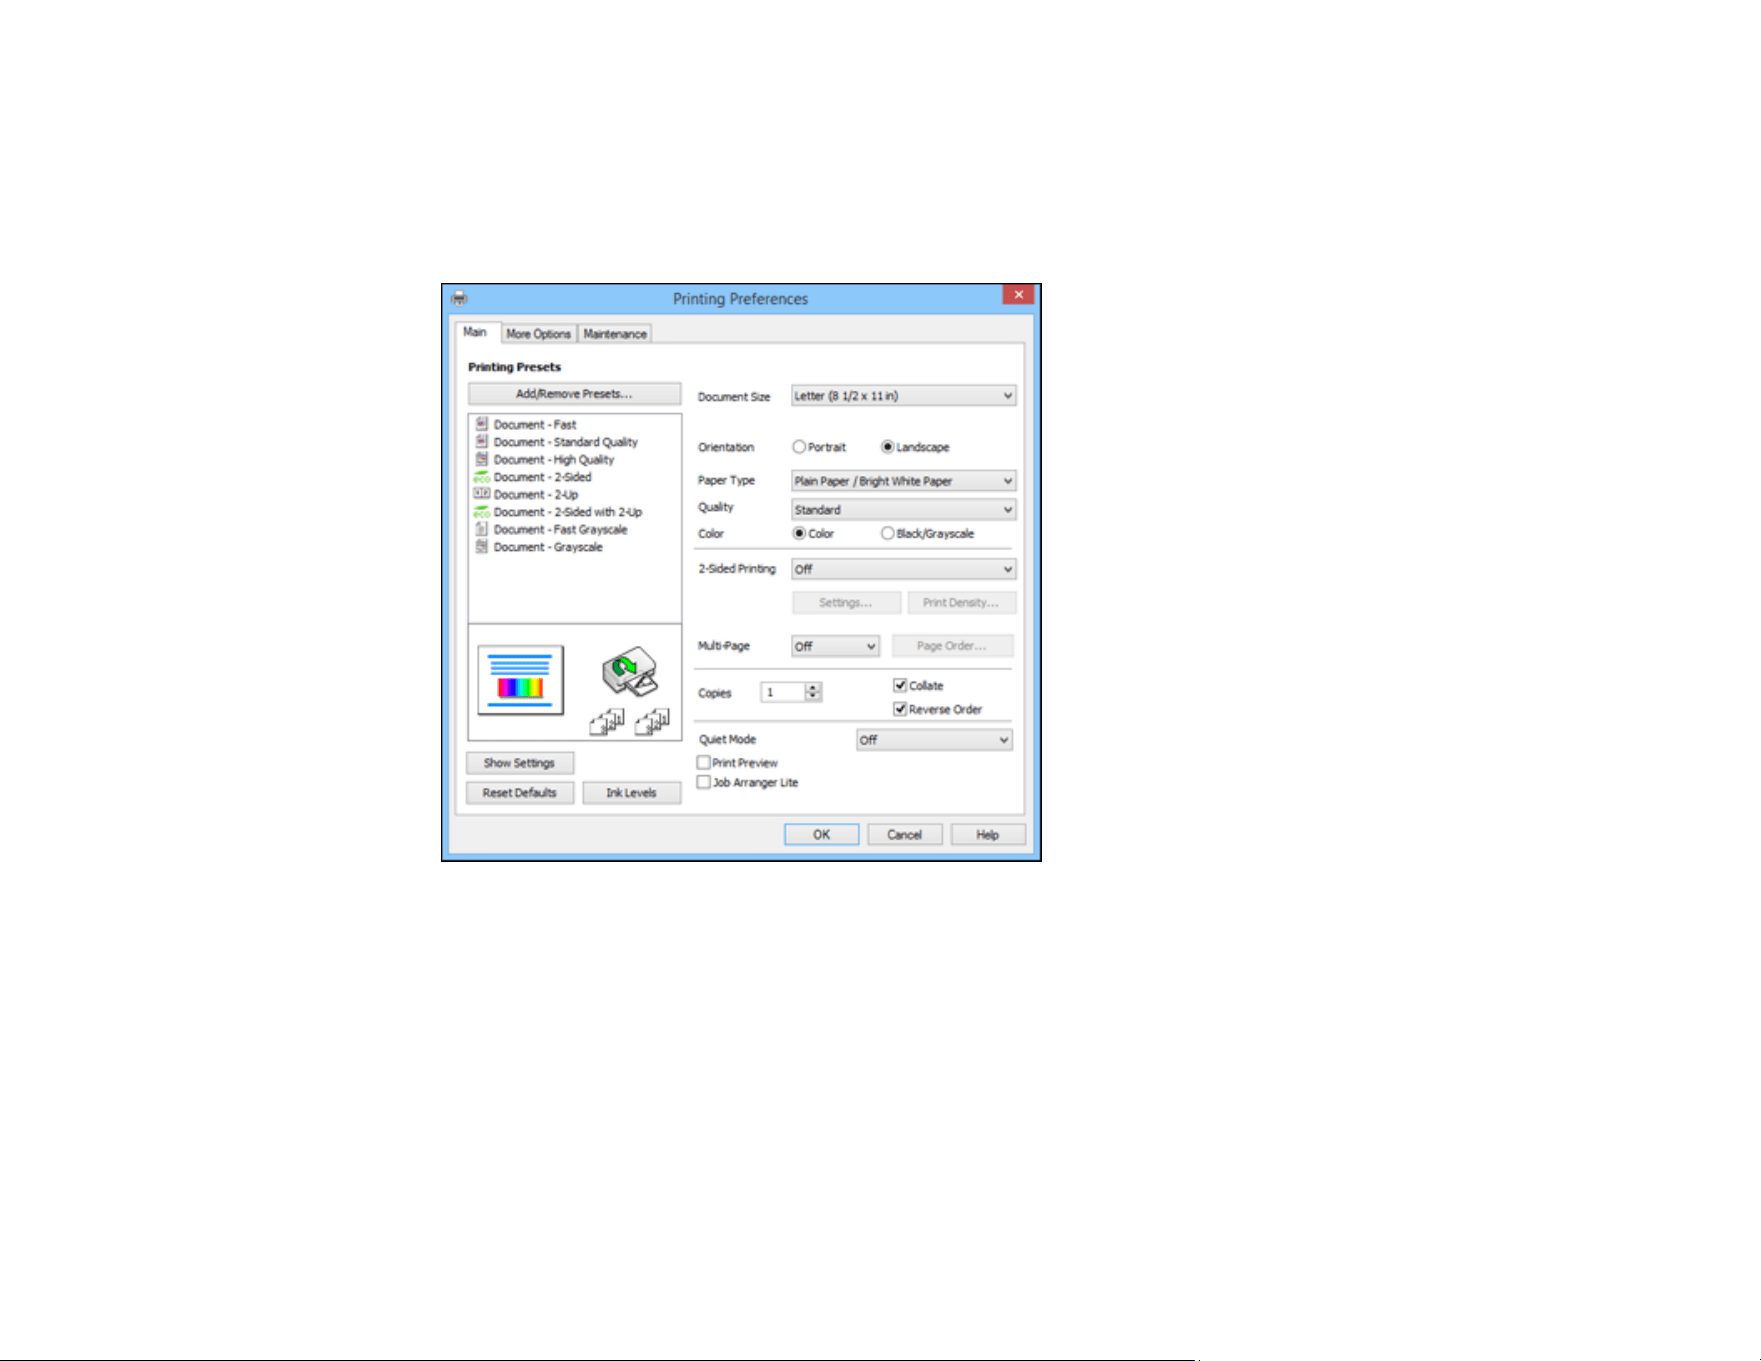The height and width of the screenshot is (1361, 1761).
Task: Open the Quiet Mode dropdown
Action: pyautogui.click(x=934, y=740)
